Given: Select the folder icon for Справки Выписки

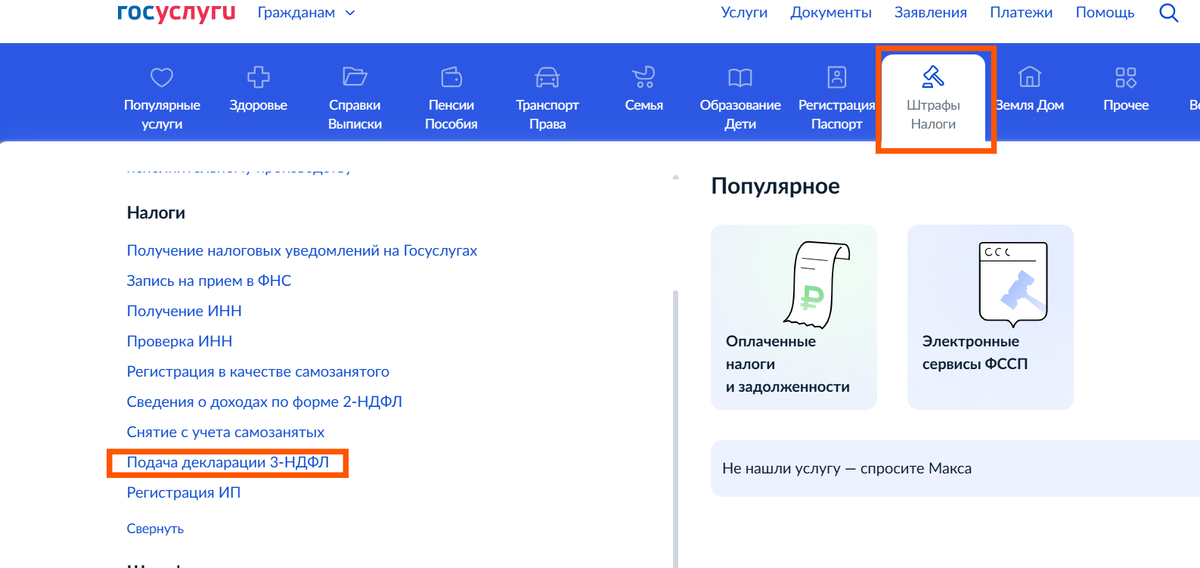Looking at the screenshot, I should tap(355, 77).
